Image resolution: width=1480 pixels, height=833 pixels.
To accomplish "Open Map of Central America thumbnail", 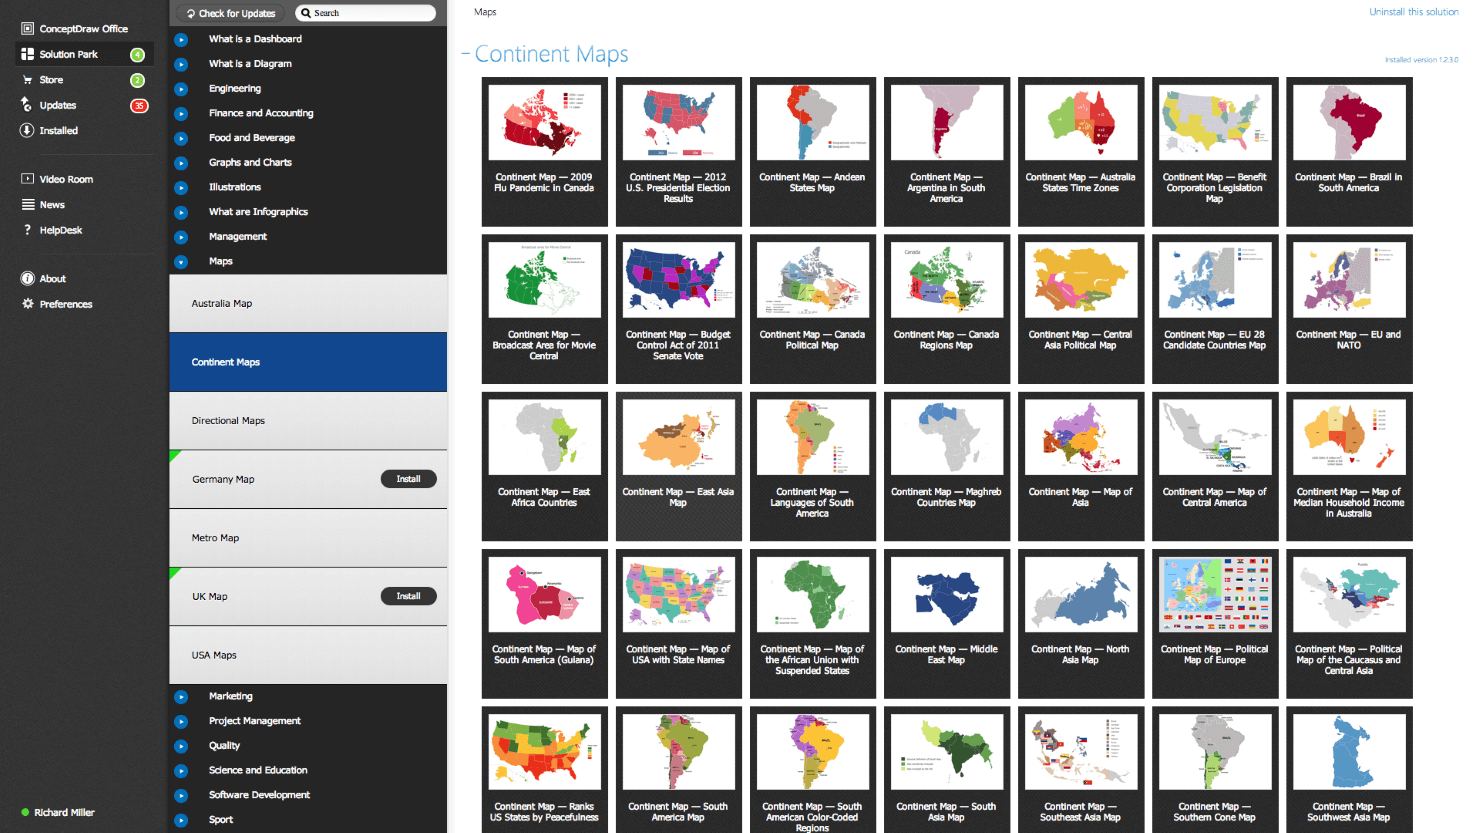I will point(1214,466).
